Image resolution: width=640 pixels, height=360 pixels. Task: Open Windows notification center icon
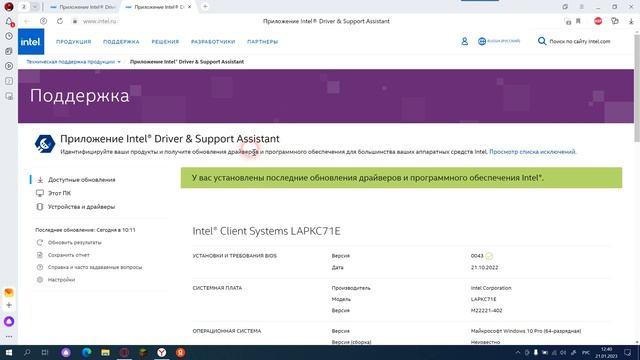point(628,353)
